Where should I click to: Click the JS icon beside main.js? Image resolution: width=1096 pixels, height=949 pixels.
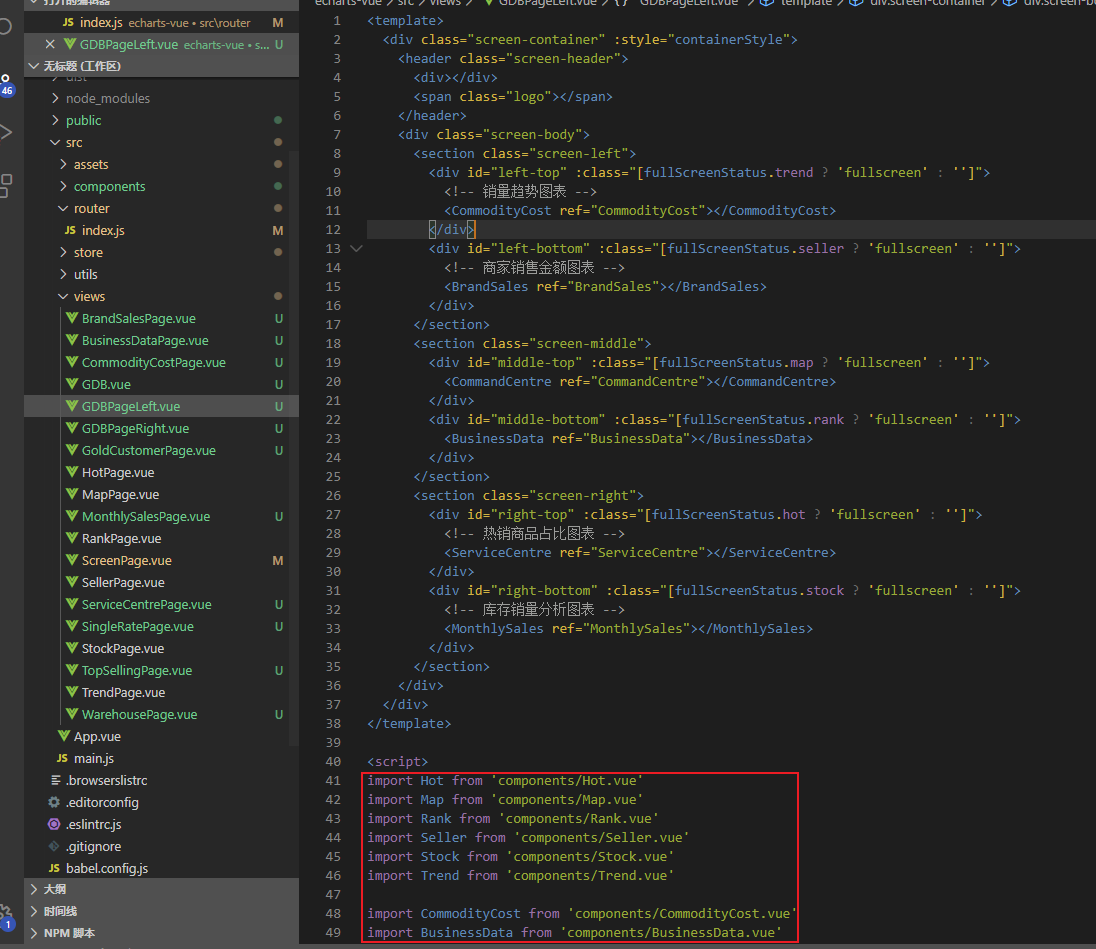click(62, 758)
